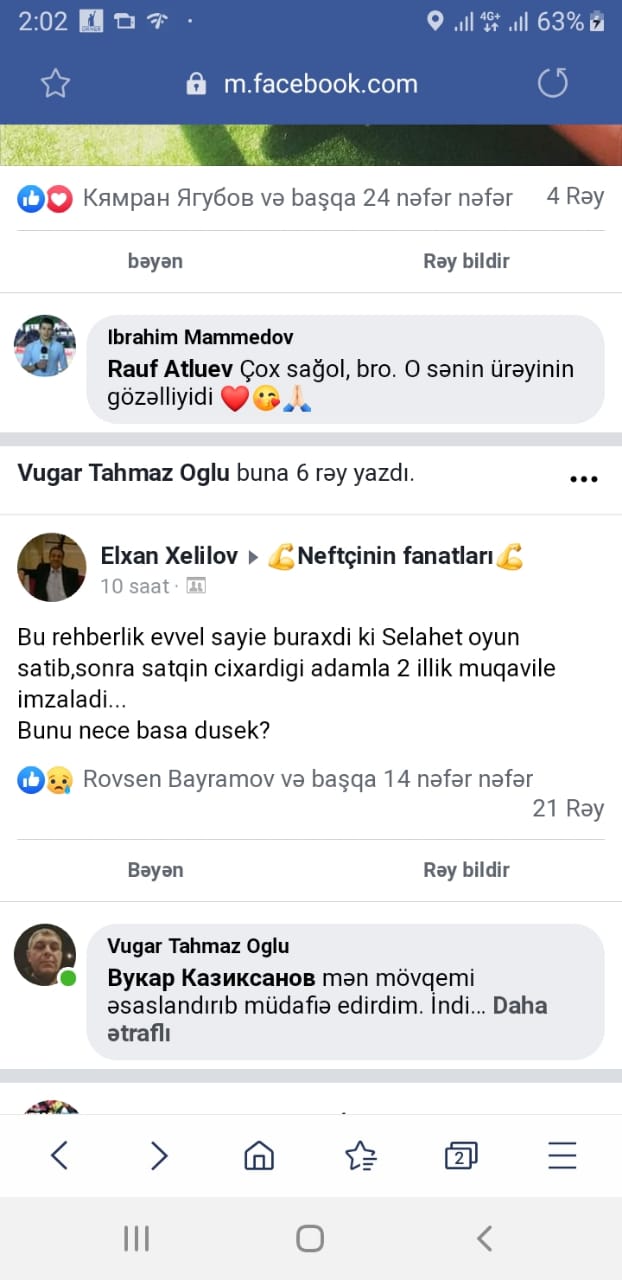
Task: Open the tabs switcher showing 2
Action: [x=460, y=1156]
